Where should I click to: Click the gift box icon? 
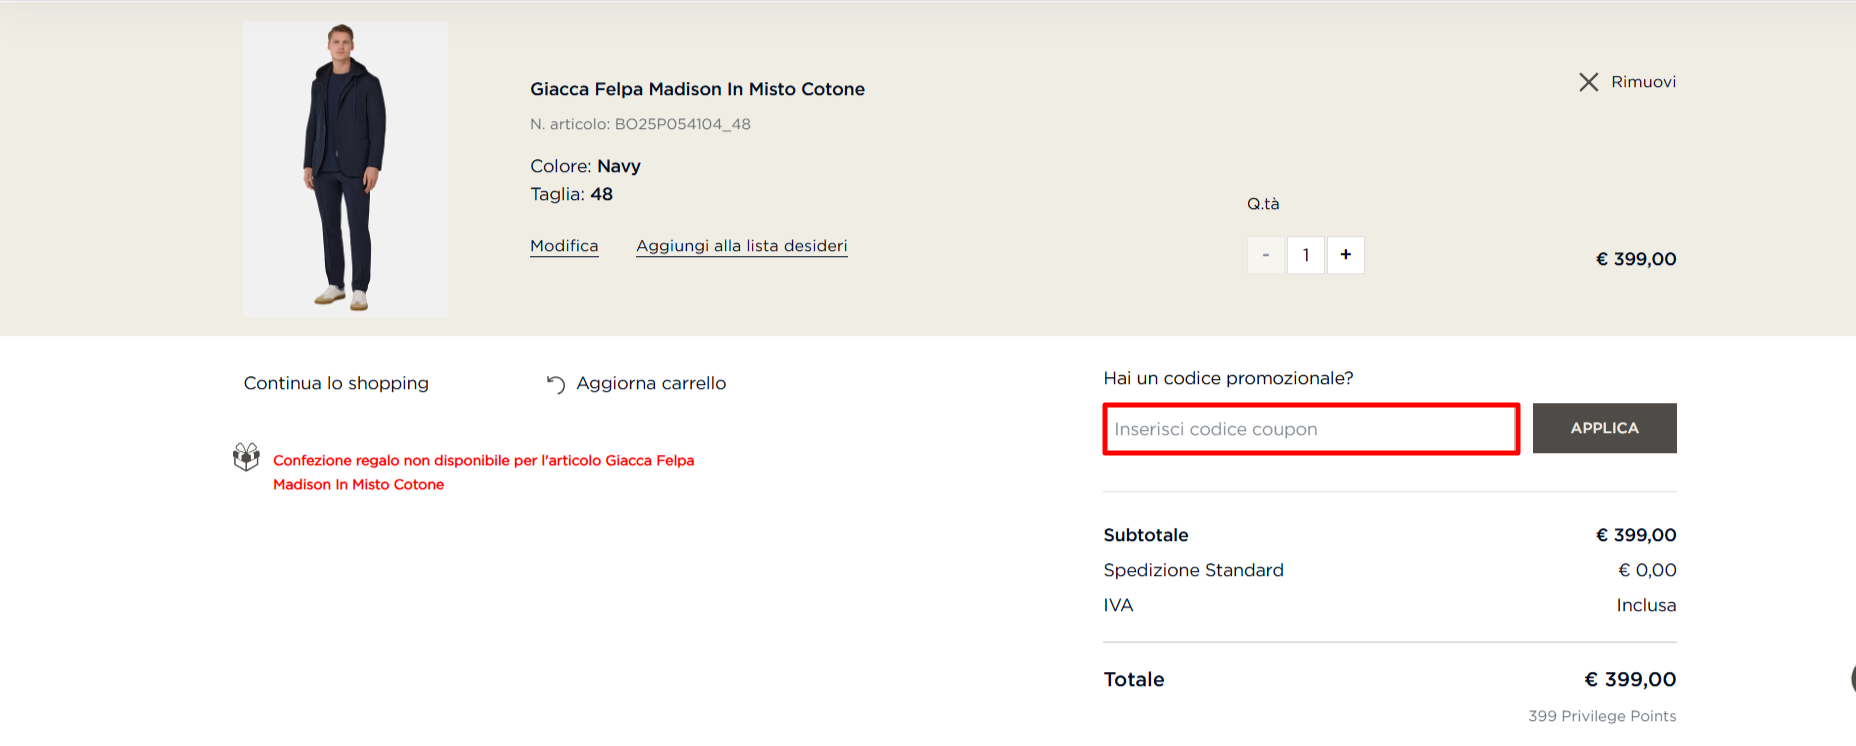pyautogui.click(x=246, y=457)
